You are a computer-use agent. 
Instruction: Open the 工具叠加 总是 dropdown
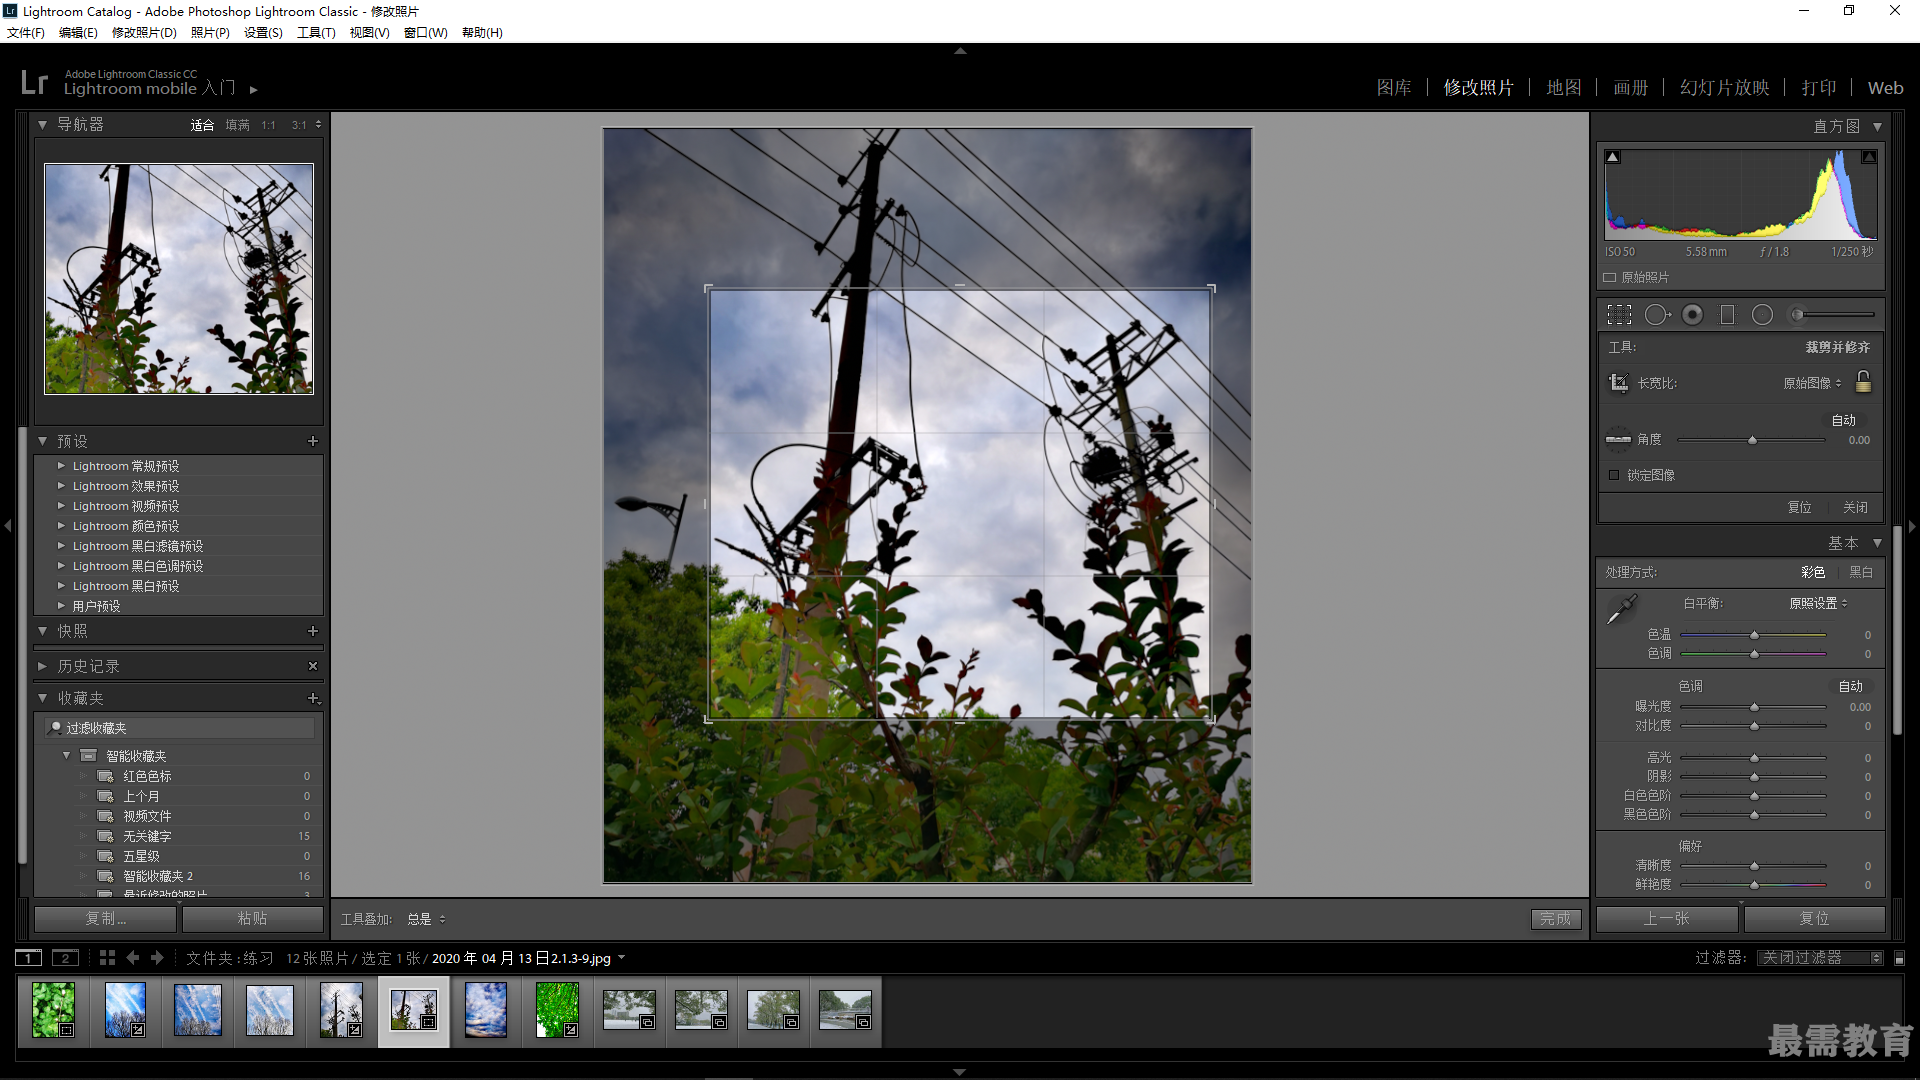tap(426, 919)
